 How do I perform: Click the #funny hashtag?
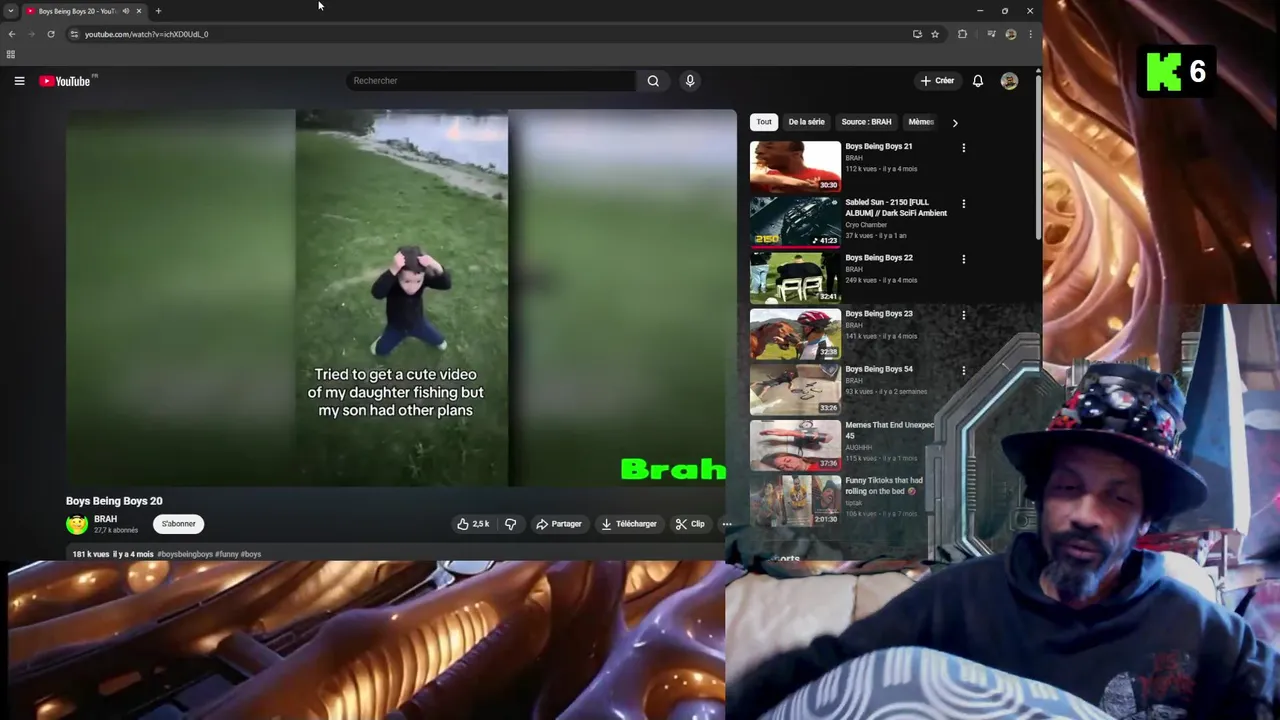227,554
